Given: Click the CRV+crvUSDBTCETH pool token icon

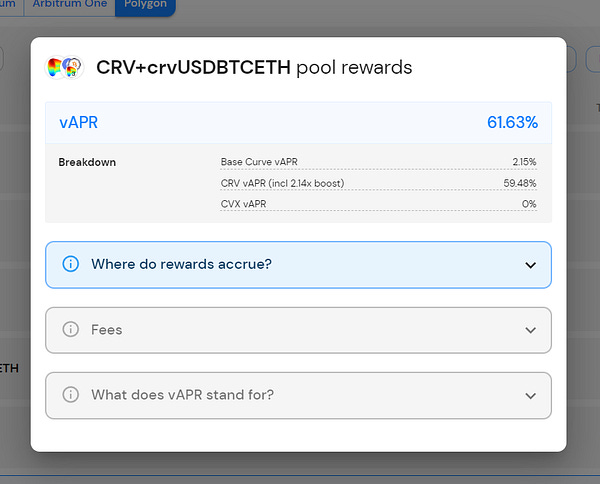Looking at the screenshot, I should click(x=64, y=67).
